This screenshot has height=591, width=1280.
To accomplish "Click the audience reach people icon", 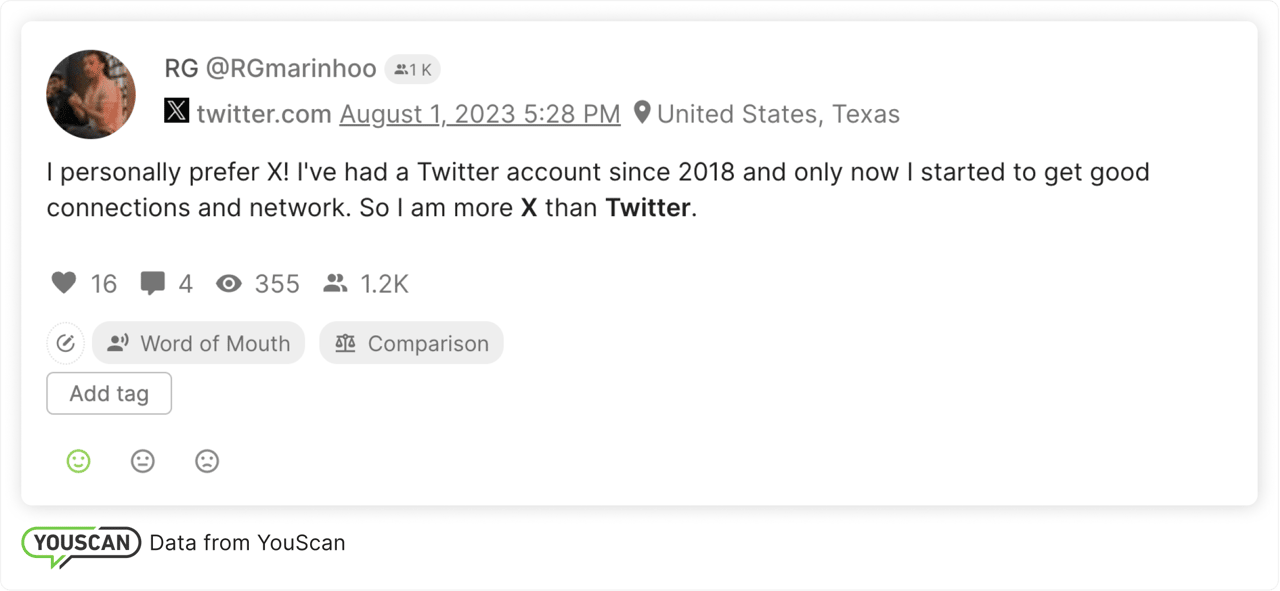I will [x=335, y=284].
